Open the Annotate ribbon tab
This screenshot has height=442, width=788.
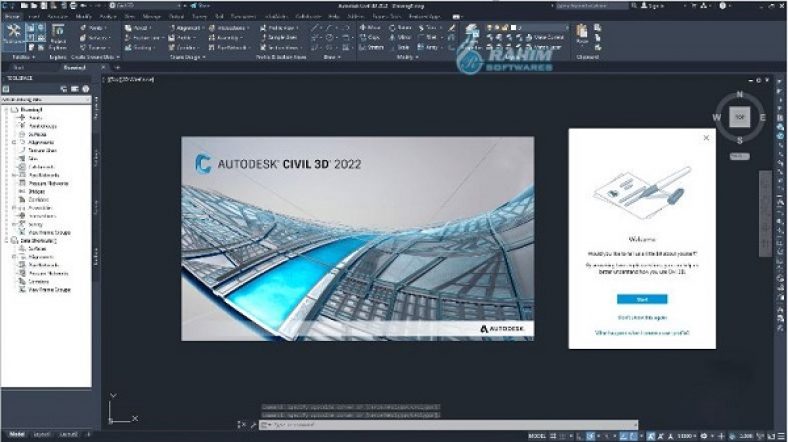coord(57,17)
